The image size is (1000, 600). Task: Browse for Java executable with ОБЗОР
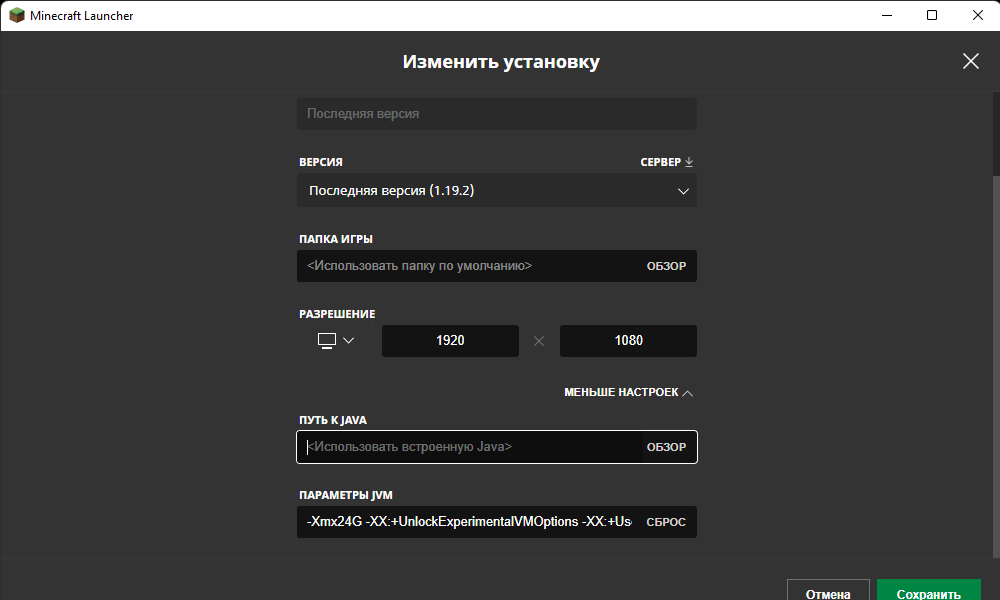(666, 447)
